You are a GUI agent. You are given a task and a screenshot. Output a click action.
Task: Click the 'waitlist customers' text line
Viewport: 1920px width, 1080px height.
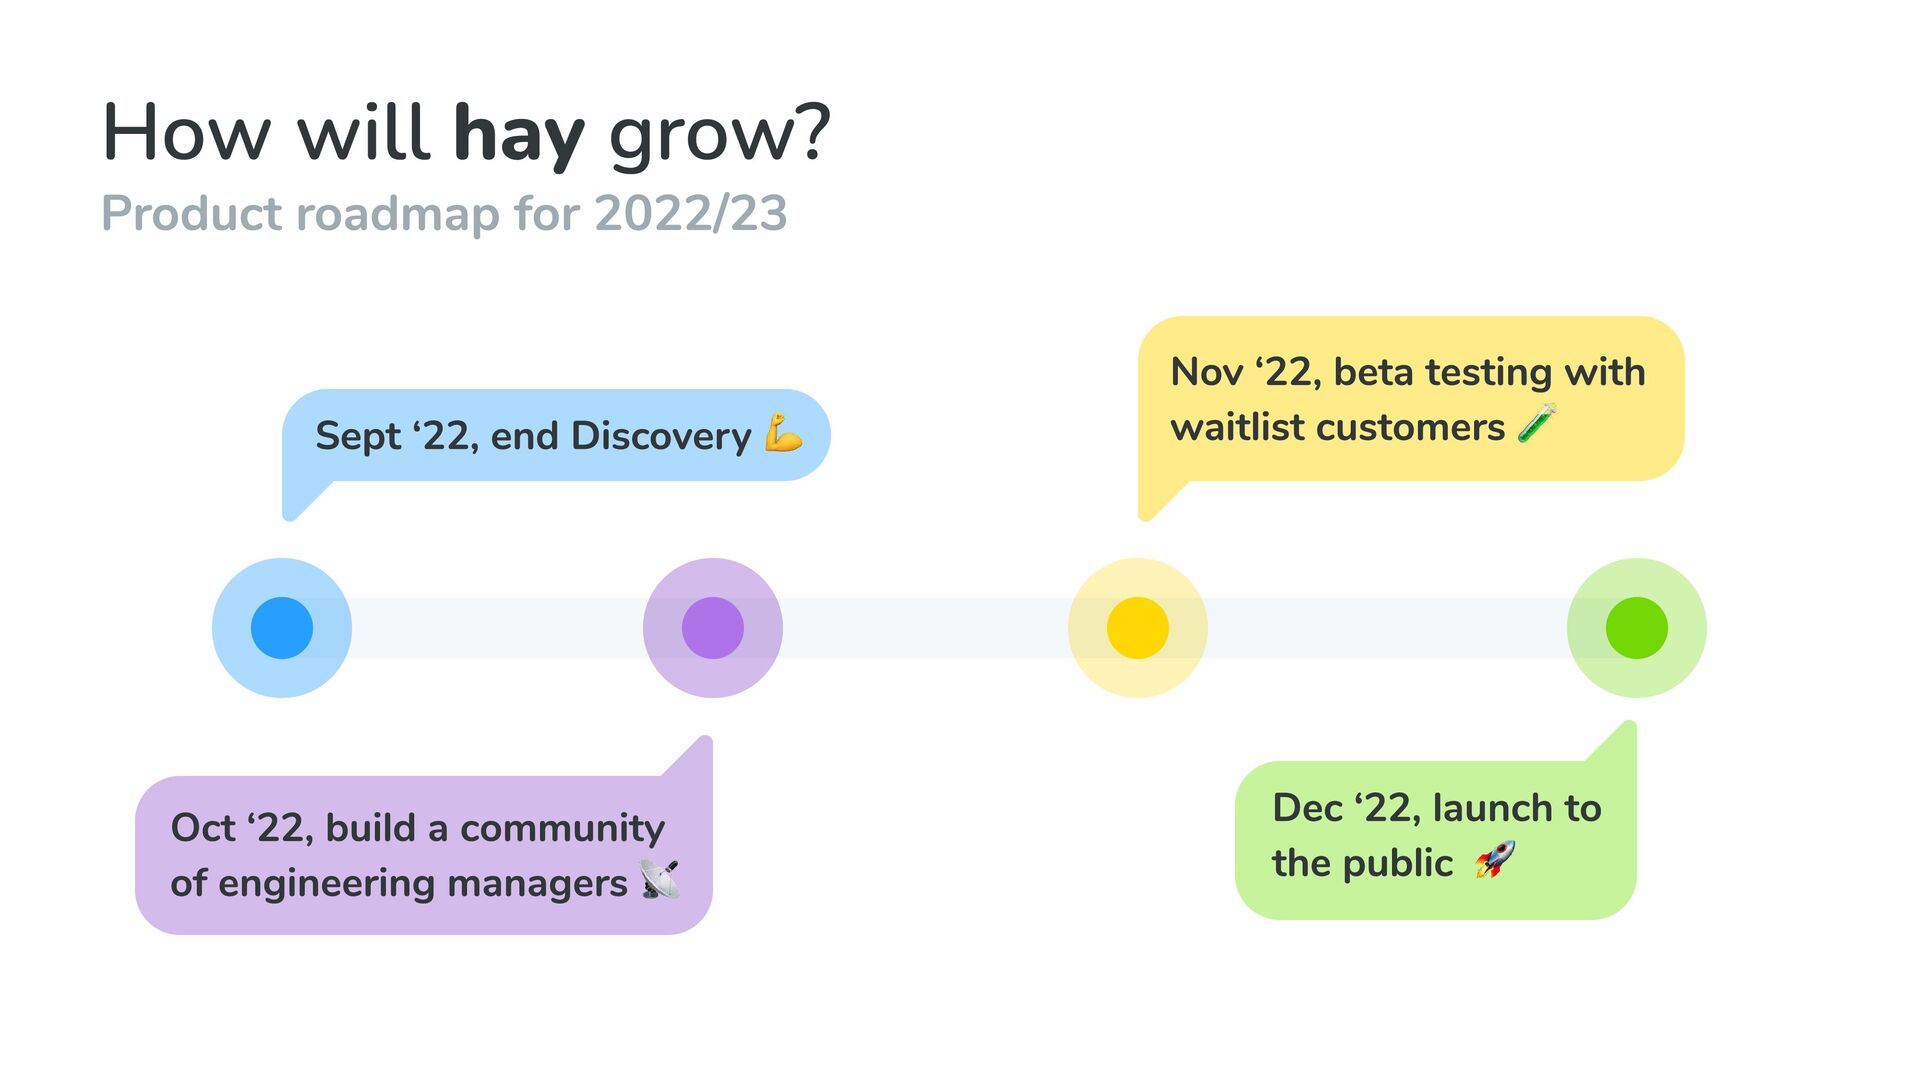click(x=1337, y=428)
